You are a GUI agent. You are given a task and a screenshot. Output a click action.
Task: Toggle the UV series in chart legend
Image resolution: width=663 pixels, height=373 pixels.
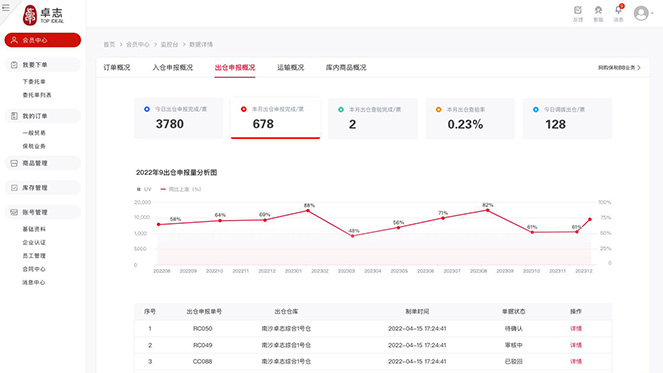click(x=144, y=189)
